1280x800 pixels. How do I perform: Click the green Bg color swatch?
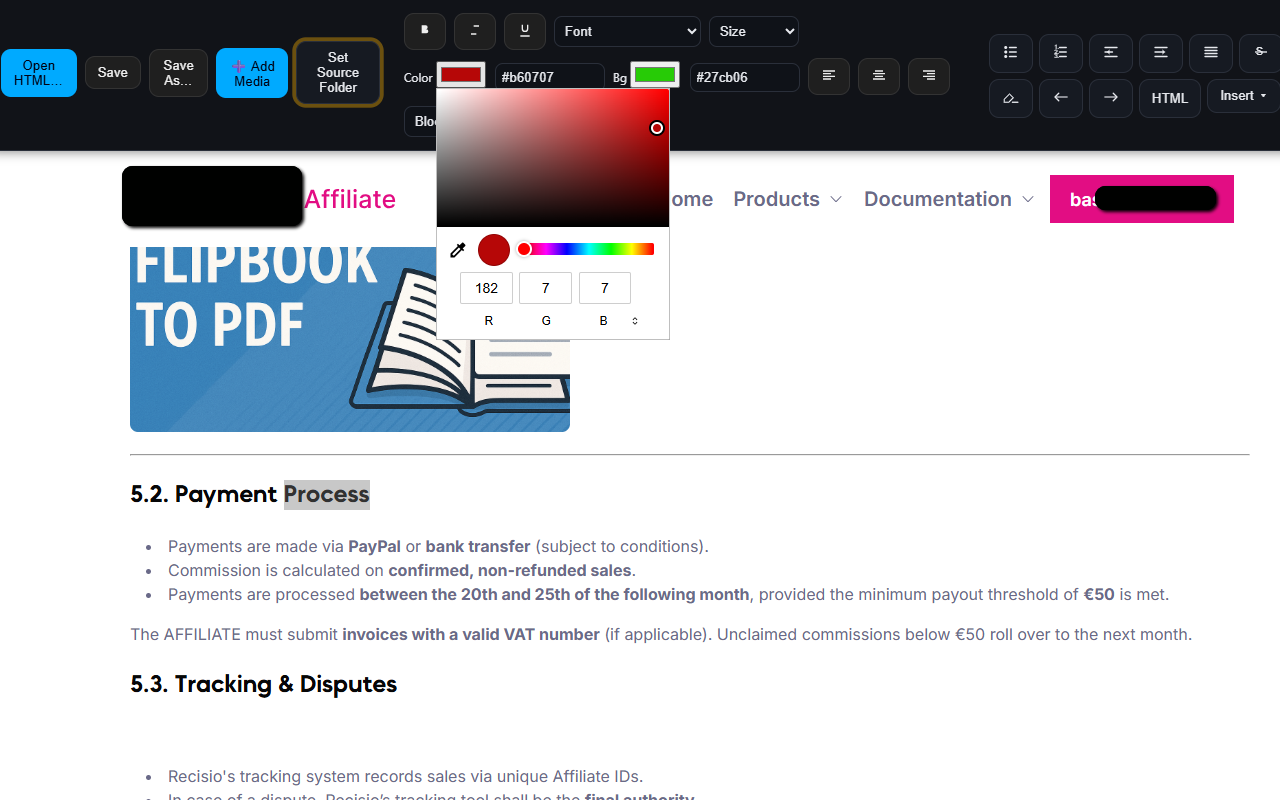coord(656,75)
